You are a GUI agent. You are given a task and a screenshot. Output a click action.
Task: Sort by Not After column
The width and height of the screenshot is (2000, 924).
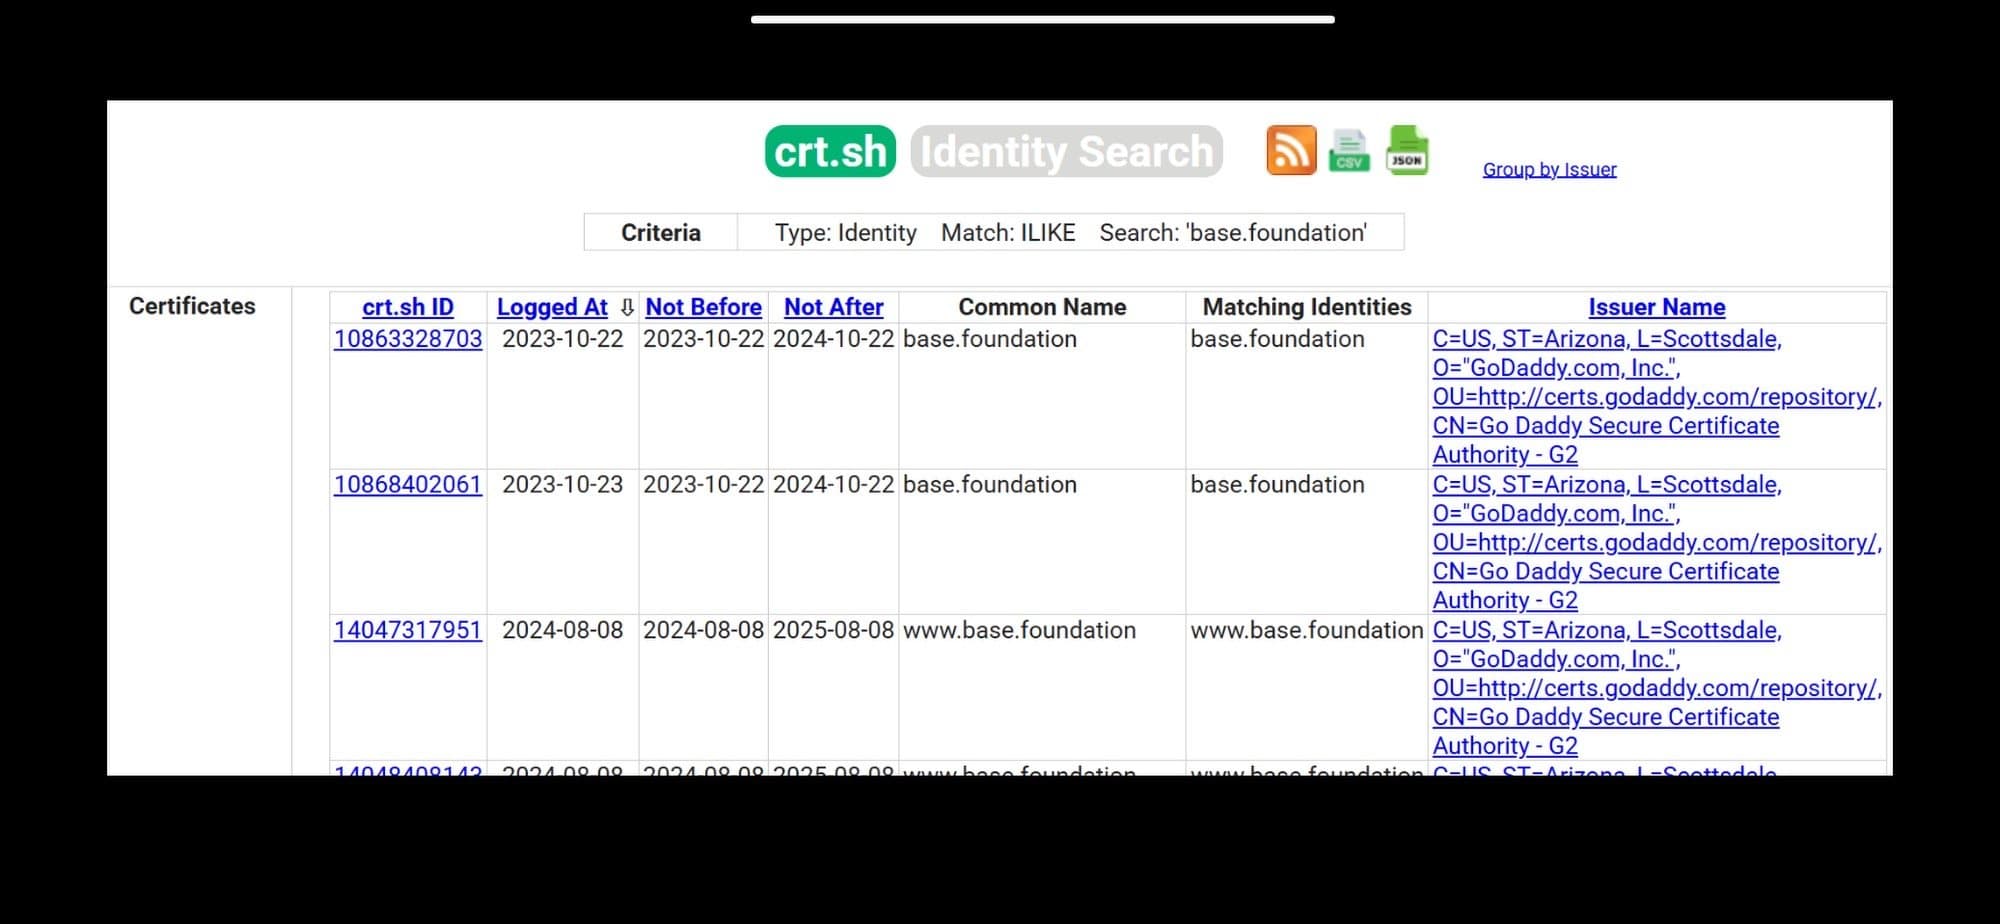pos(833,307)
